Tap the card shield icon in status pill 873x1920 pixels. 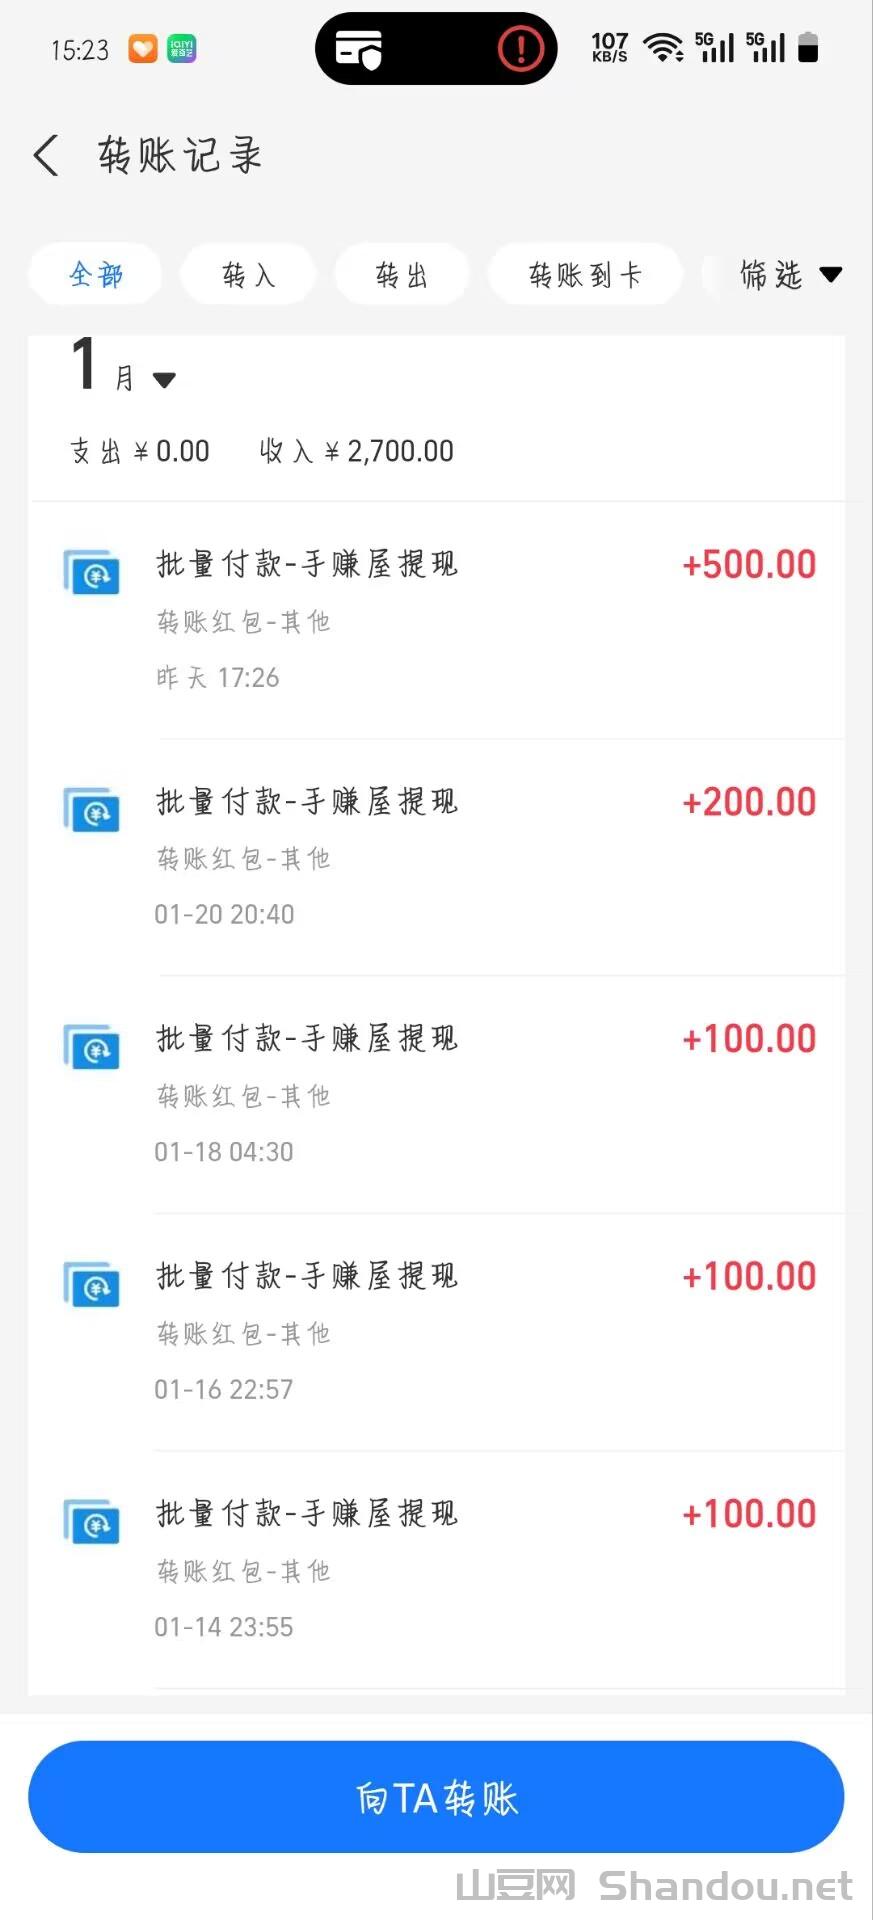pyautogui.click(x=358, y=48)
